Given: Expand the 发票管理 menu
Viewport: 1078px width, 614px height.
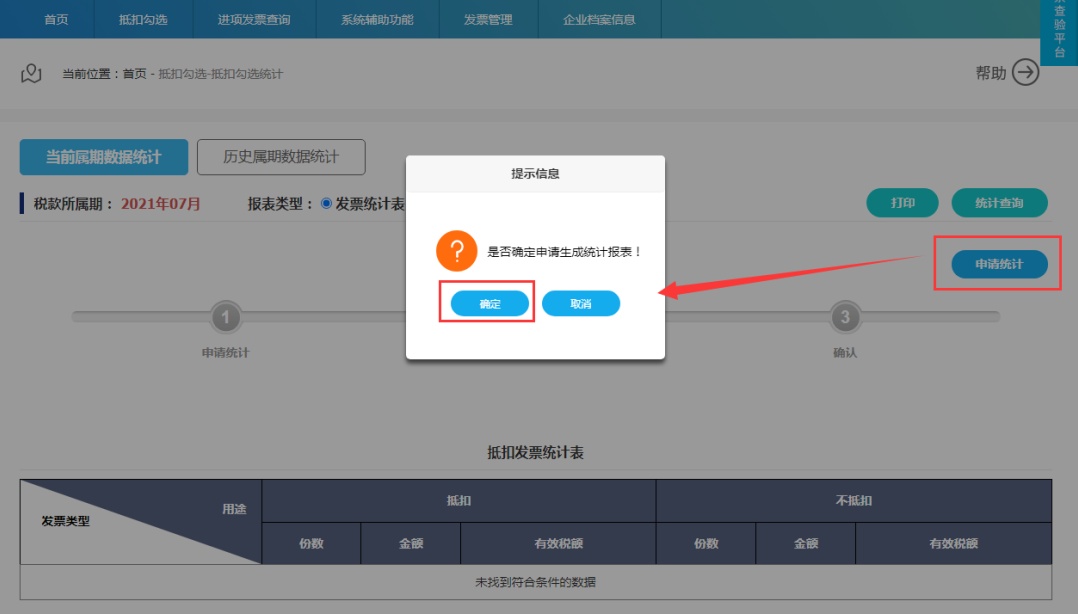Looking at the screenshot, I should tap(488, 20).
